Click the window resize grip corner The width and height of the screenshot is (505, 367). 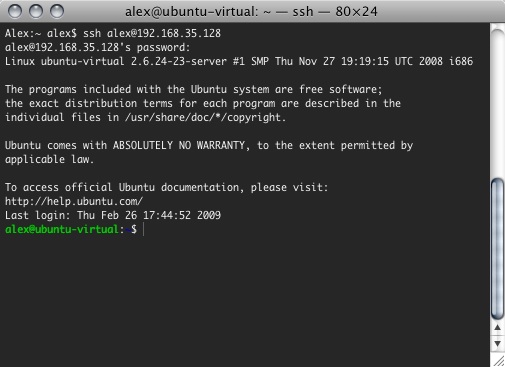point(498,361)
